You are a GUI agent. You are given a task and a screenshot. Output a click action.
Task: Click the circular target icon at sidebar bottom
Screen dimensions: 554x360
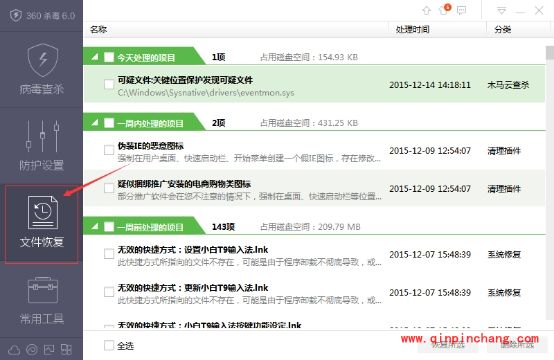[32, 350]
